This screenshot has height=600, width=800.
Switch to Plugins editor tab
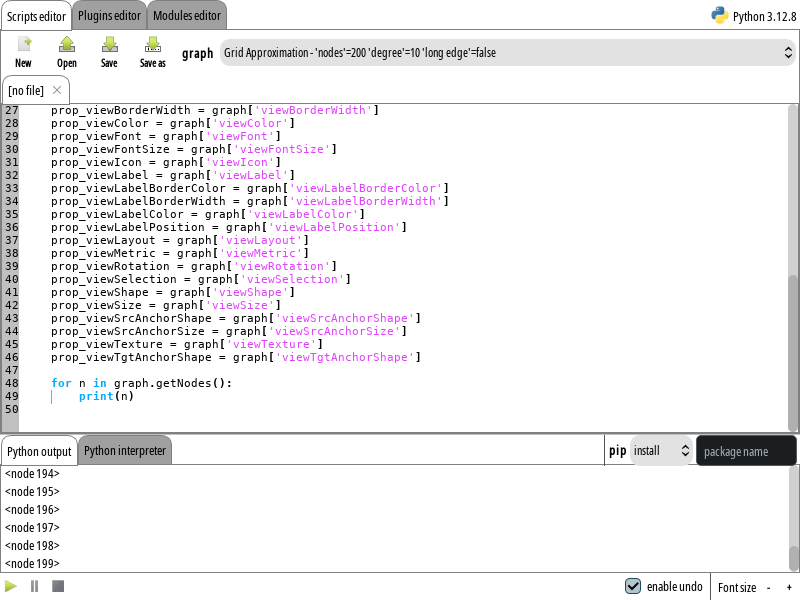click(110, 15)
